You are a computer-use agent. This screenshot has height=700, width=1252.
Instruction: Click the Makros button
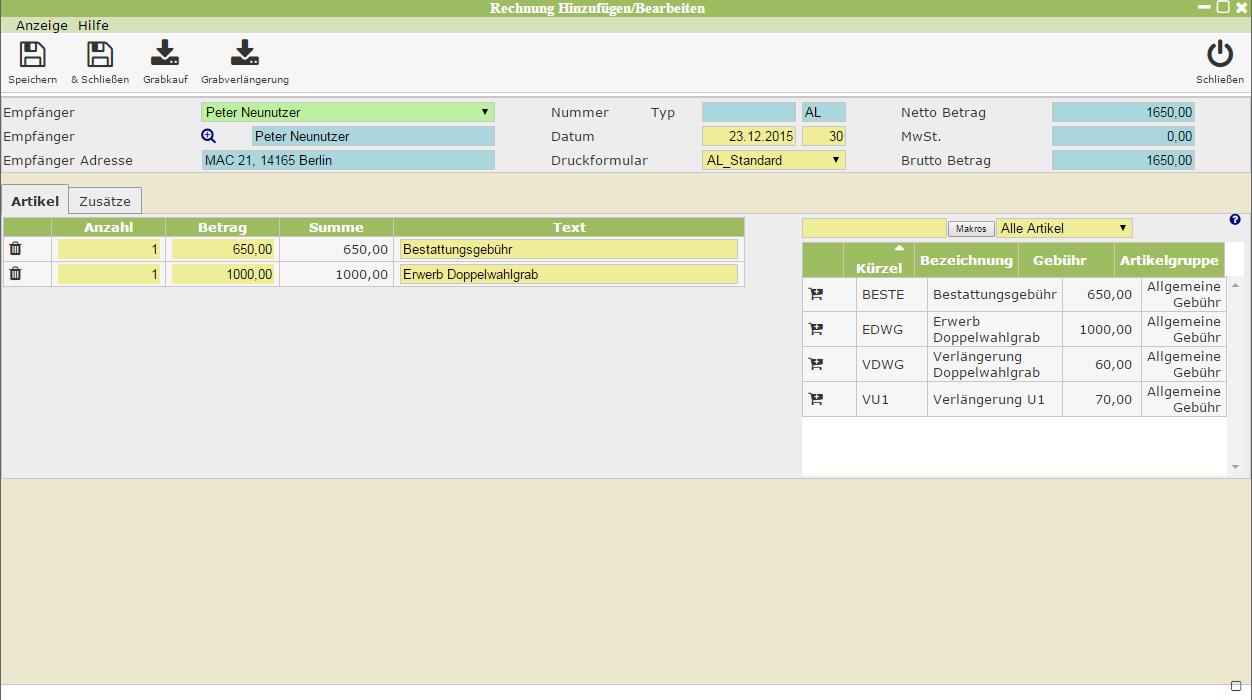tap(970, 229)
